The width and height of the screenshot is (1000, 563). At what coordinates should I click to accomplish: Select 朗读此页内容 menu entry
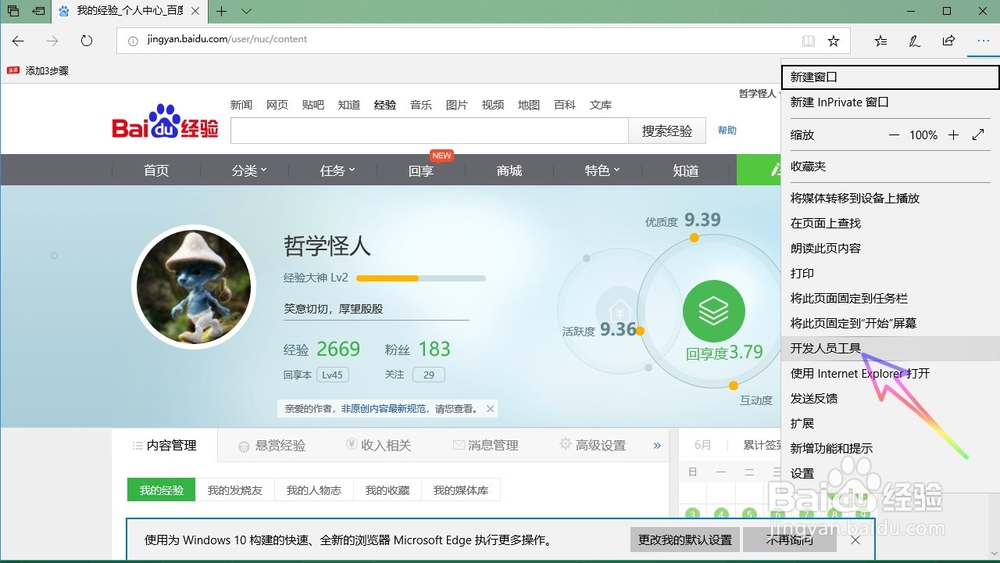tap(890, 248)
